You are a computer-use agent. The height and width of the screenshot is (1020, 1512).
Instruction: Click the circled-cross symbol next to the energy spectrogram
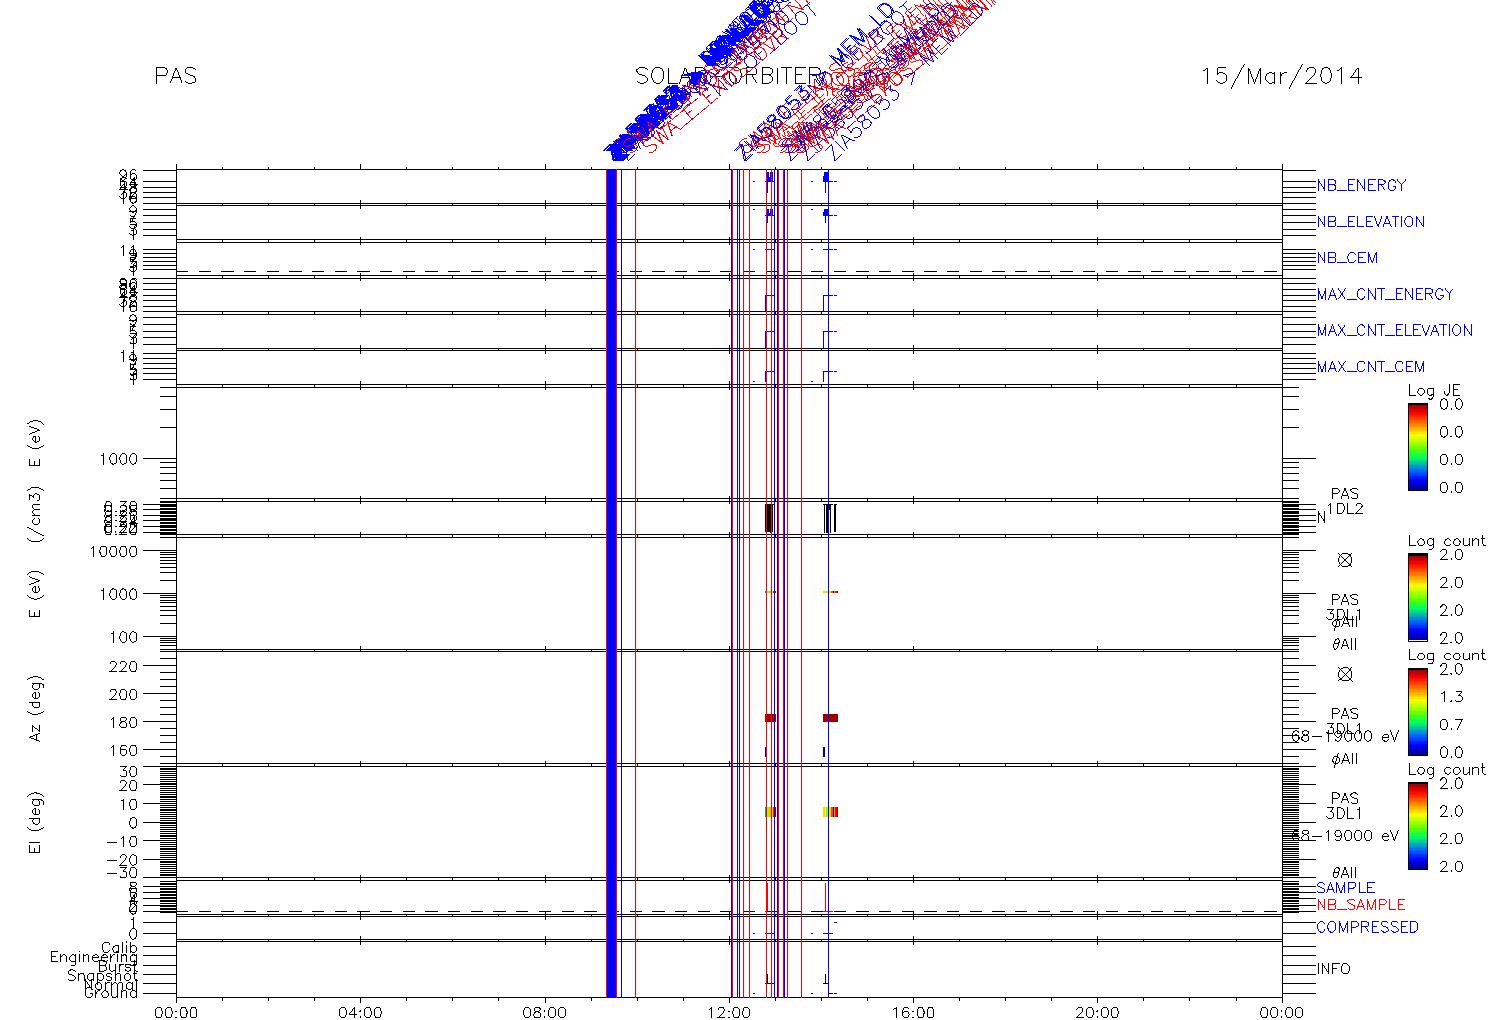click(1345, 560)
